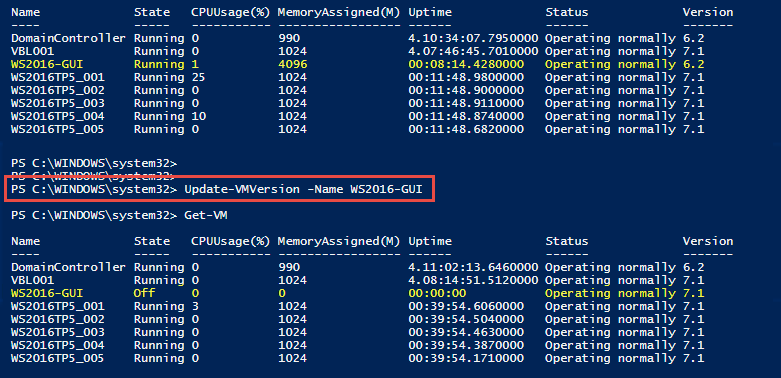The width and height of the screenshot is (781, 378).
Task: Click the Get-VM command text
Action: point(206,216)
